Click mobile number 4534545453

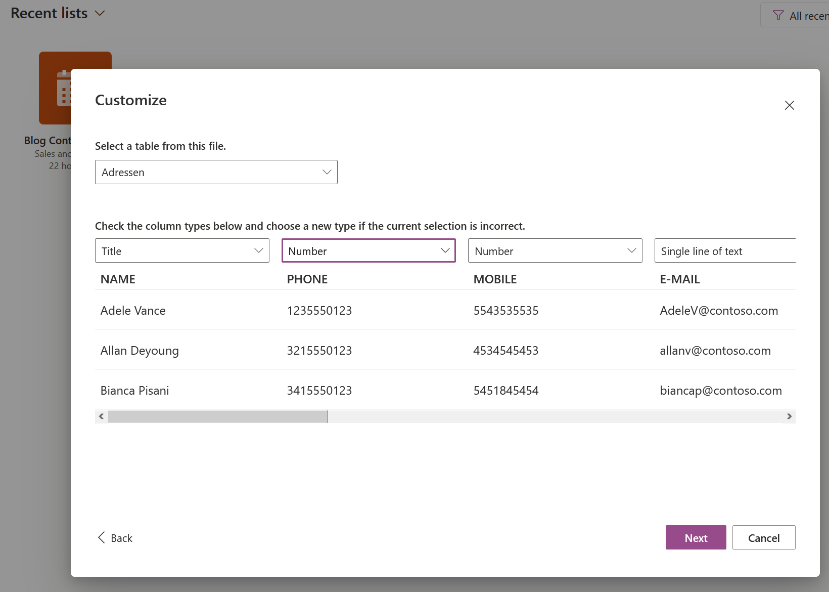[x=506, y=351]
